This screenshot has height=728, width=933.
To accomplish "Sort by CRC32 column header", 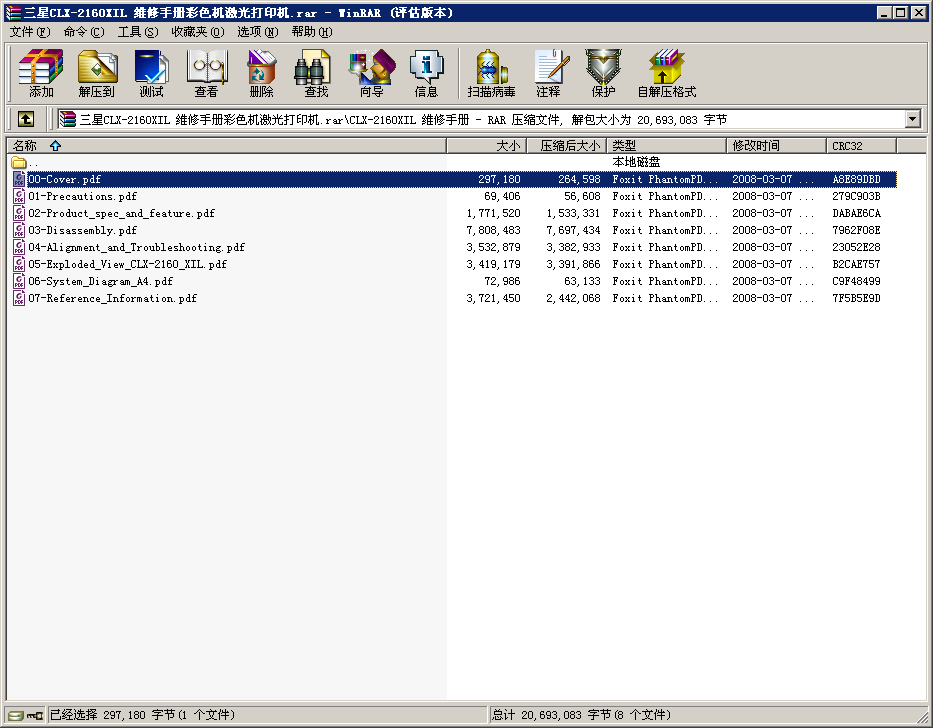I will point(861,145).
